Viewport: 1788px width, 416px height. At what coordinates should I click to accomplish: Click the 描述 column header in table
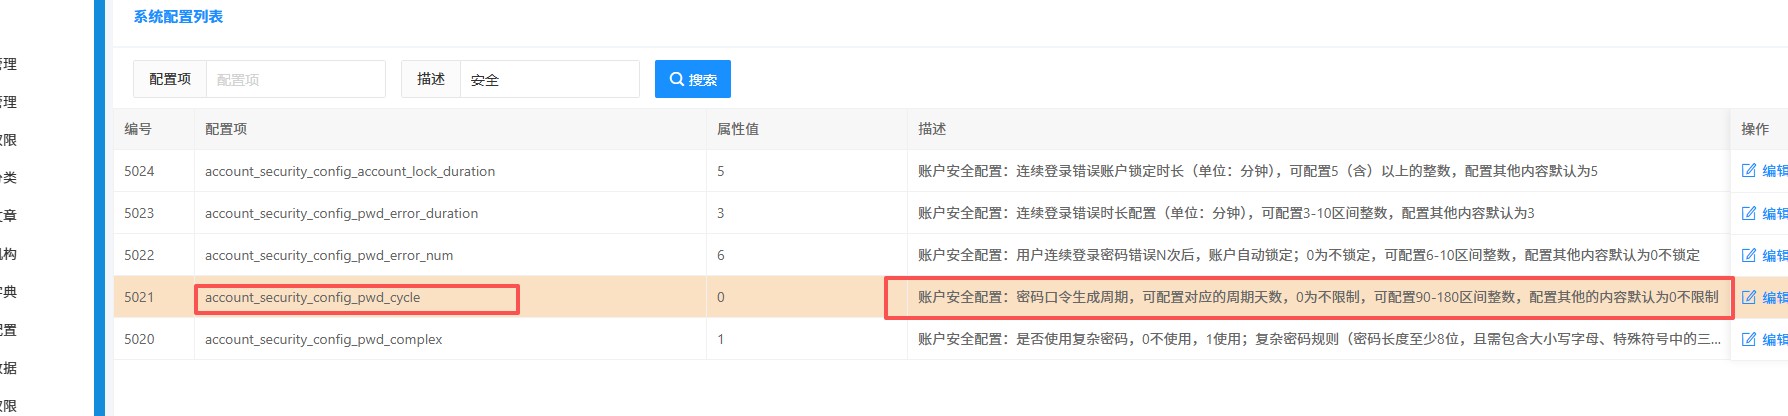click(932, 129)
